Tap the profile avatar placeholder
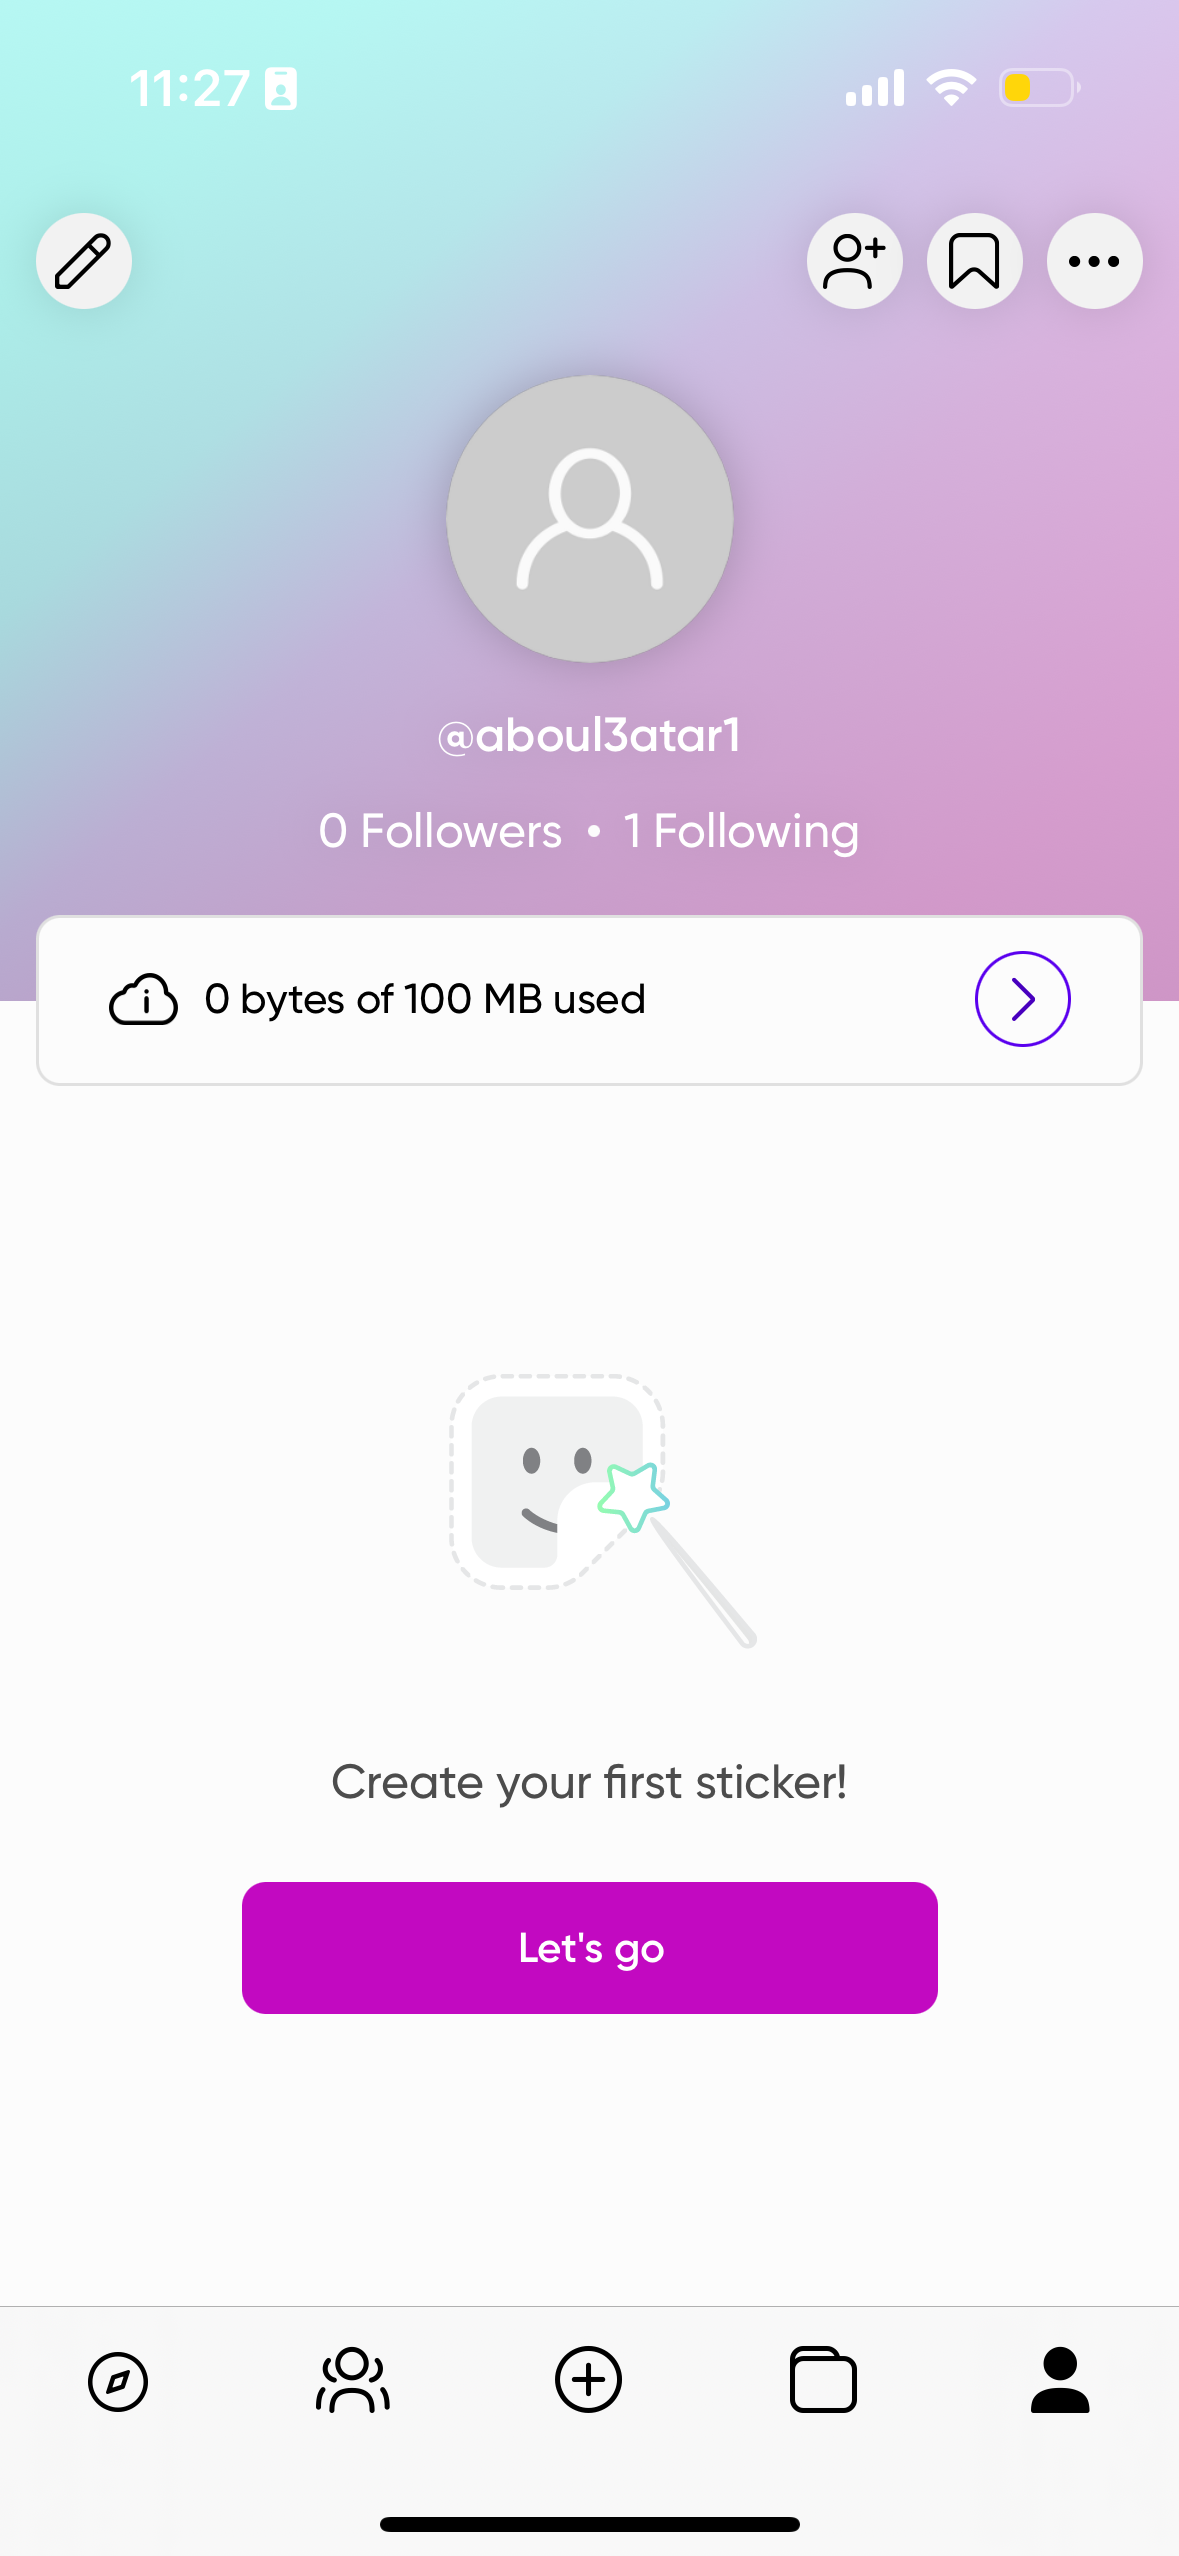Viewport: 1179px width, 2556px height. pyautogui.click(x=589, y=518)
